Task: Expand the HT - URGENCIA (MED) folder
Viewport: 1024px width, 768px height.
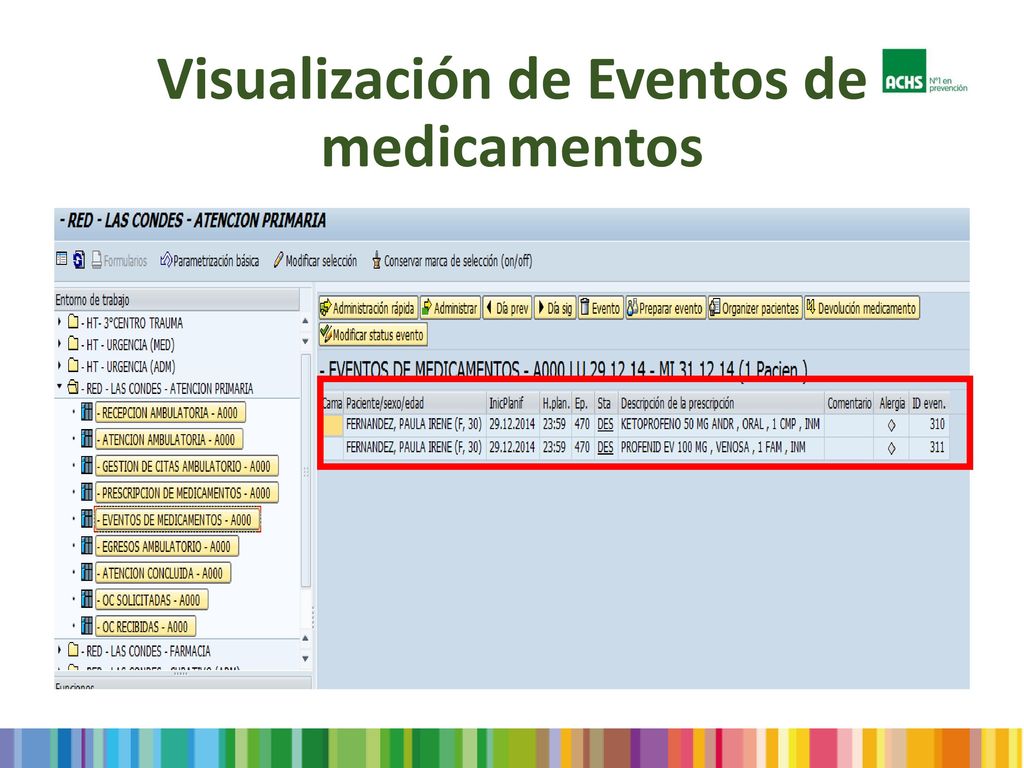Action: (x=59, y=344)
